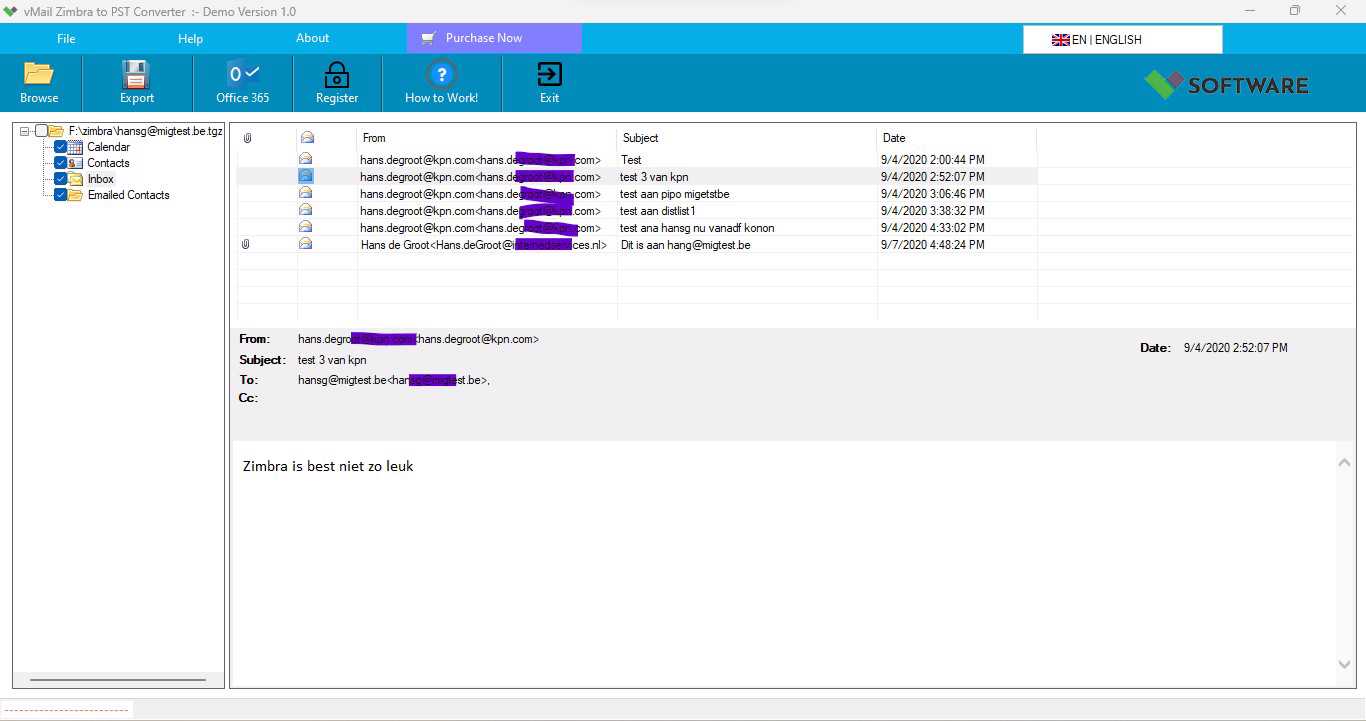The image size is (1366, 721).
Task: Click the date 9/4/2020 2:00:44 PM
Action: (932, 160)
